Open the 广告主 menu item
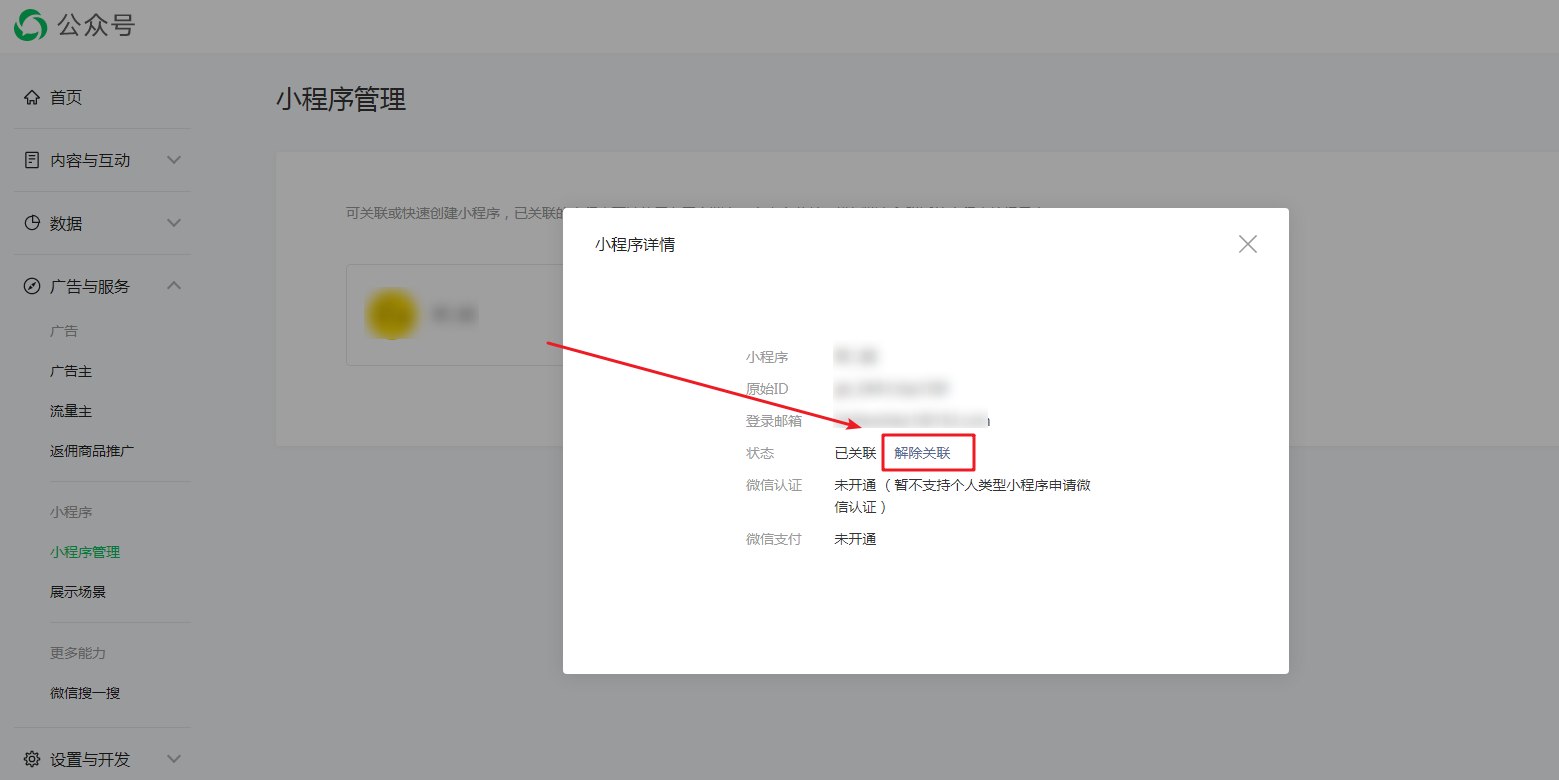The image size is (1559, 780). pos(71,371)
